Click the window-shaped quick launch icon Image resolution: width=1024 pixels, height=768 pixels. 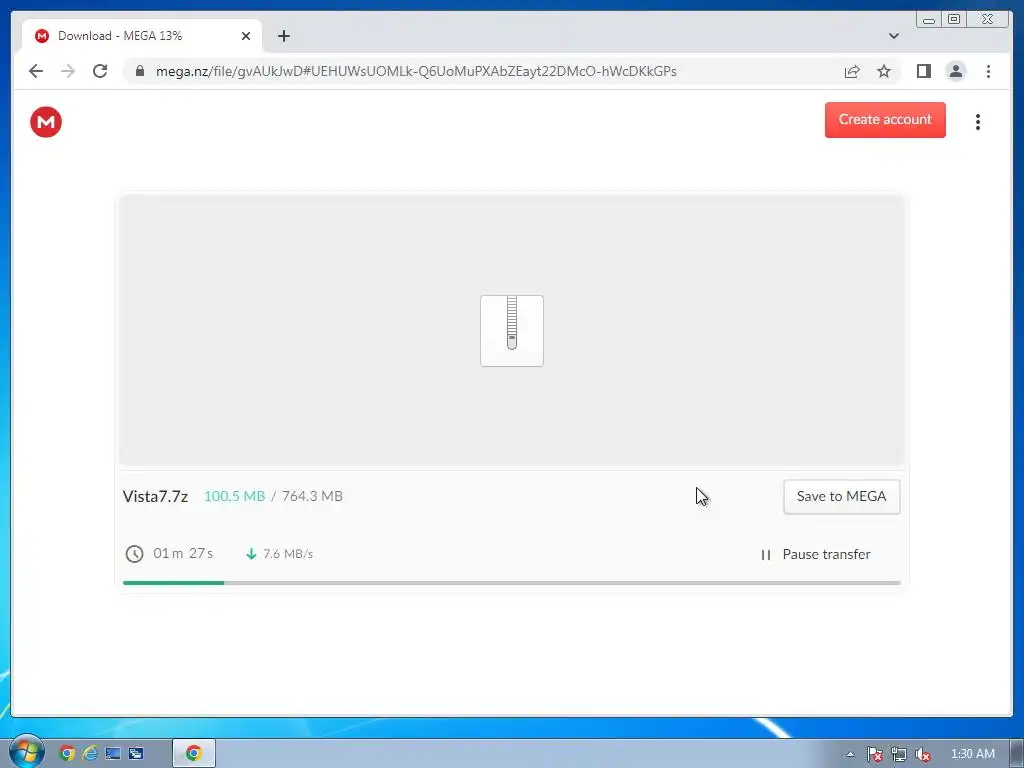click(136, 754)
